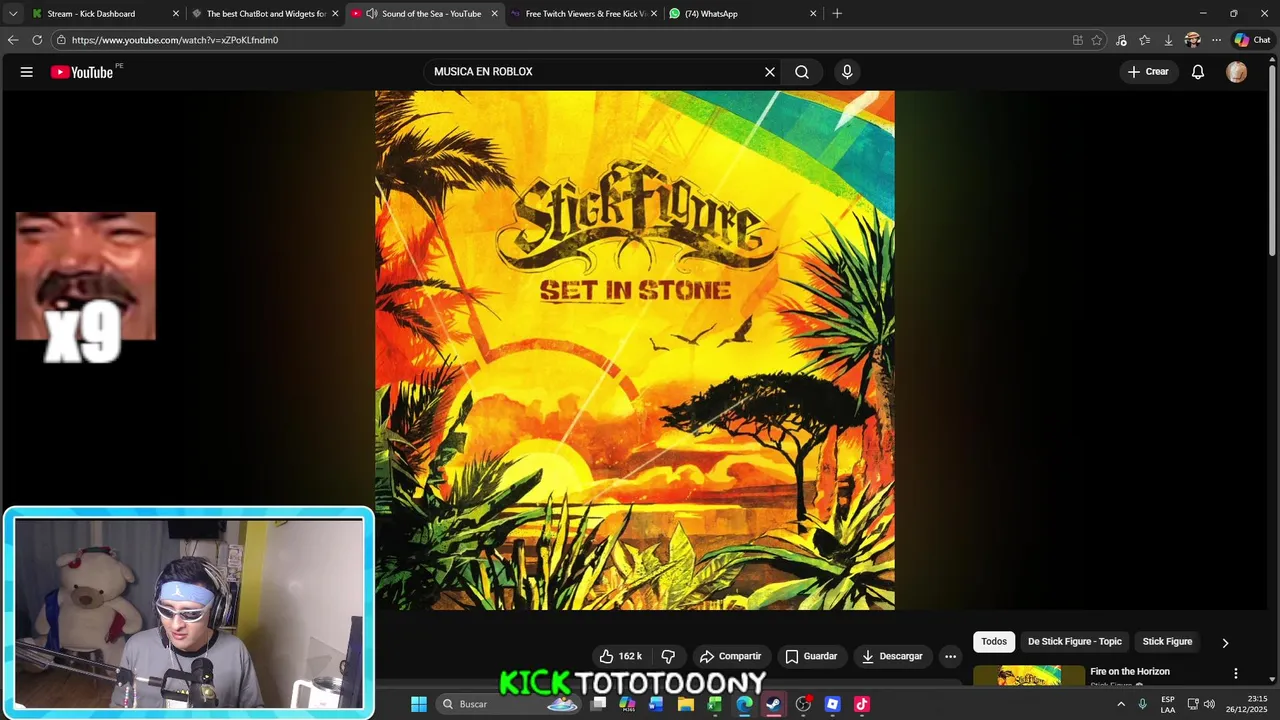The height and width of the screenshot is (720, 1280).
Task: Open the YouTube hamburger guide menu
Action: [27, 72]
